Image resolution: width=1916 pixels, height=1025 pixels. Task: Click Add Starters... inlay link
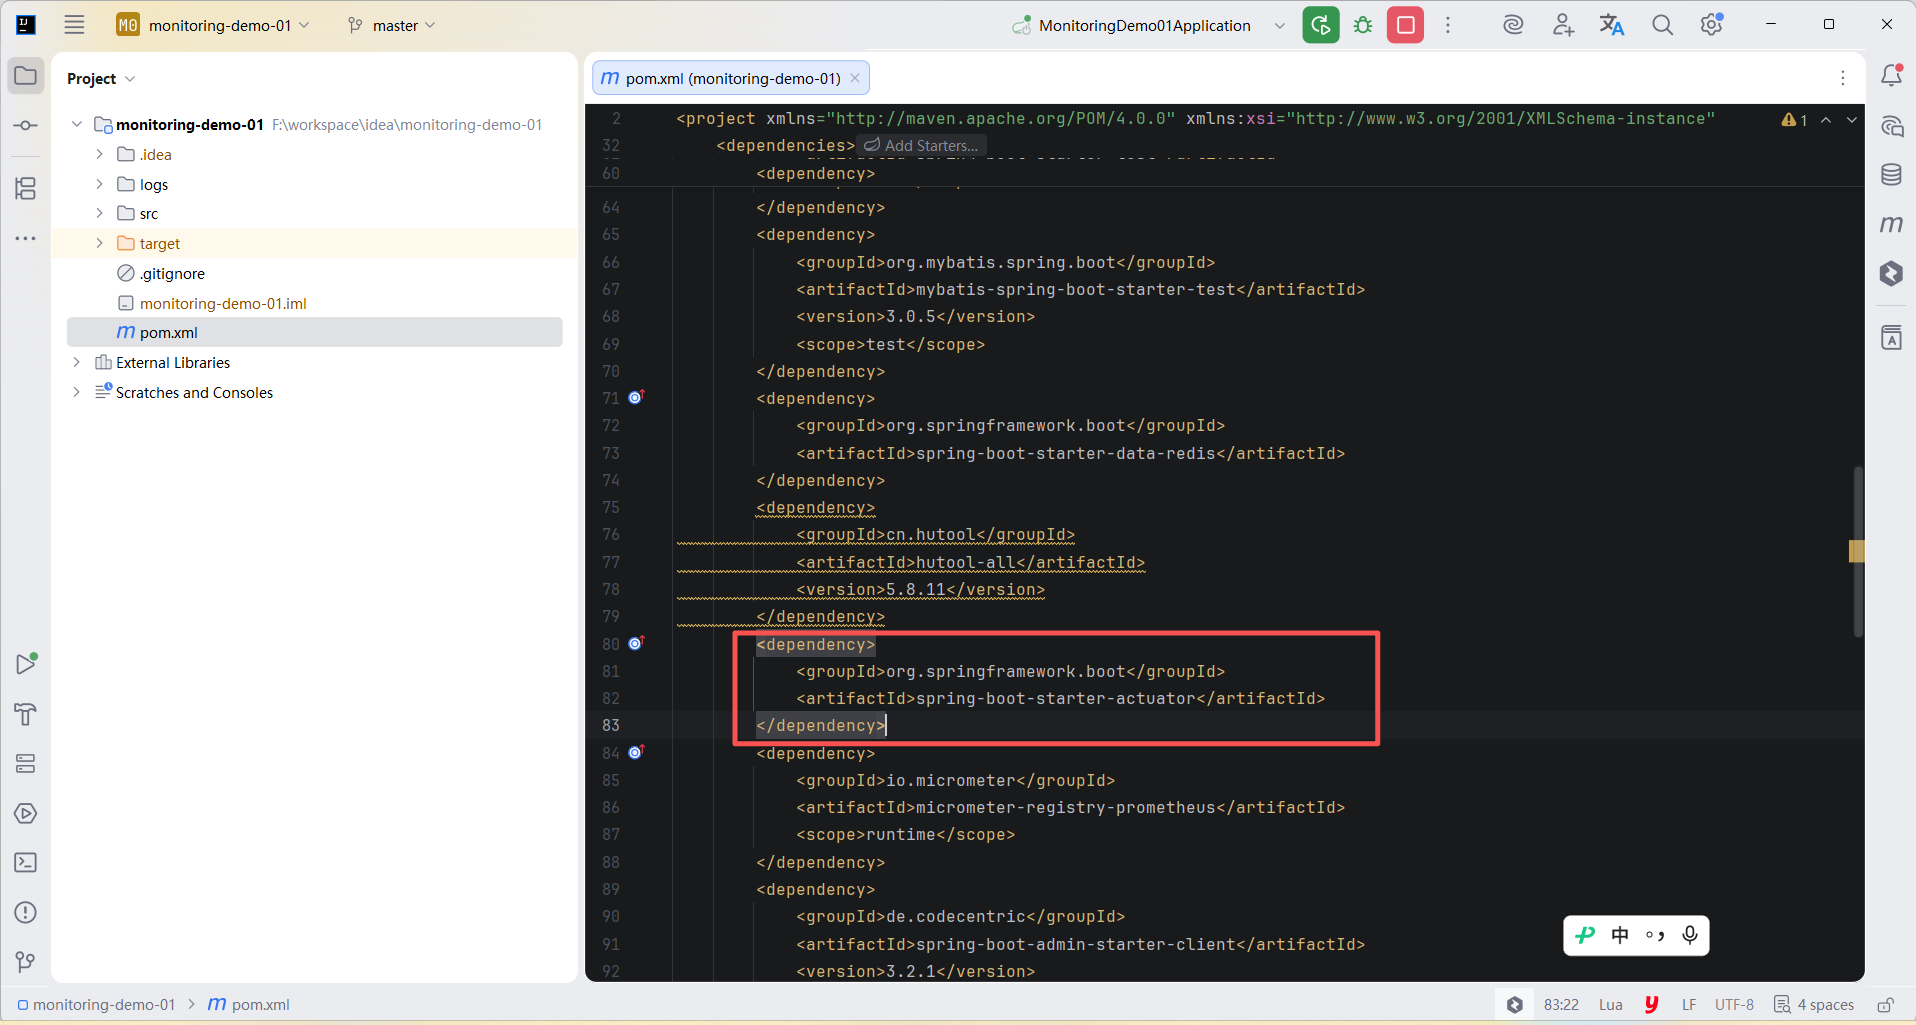pos(922,146)
